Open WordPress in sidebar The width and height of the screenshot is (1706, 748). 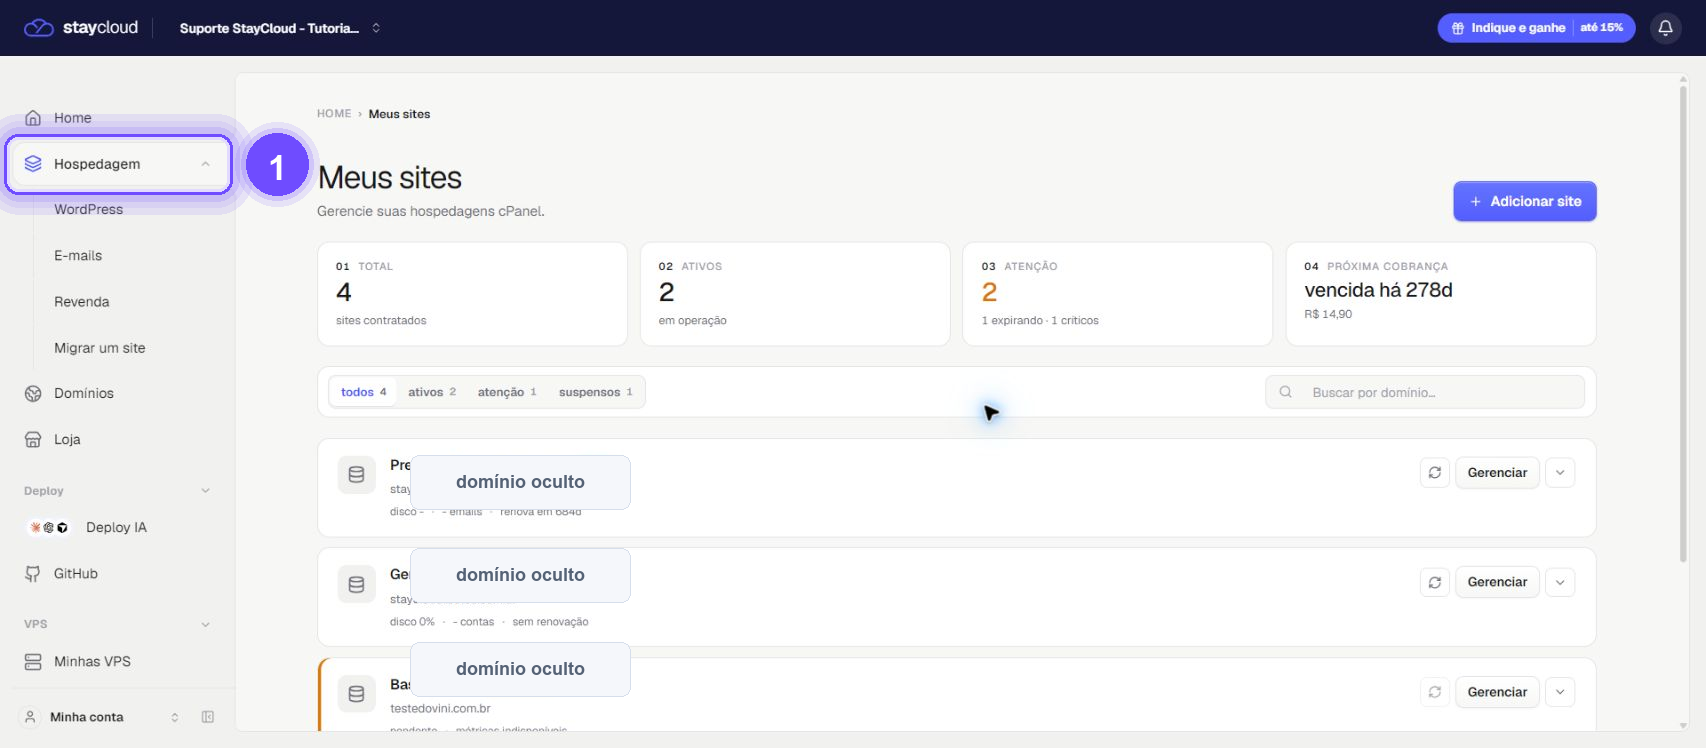tap(89, 209)
